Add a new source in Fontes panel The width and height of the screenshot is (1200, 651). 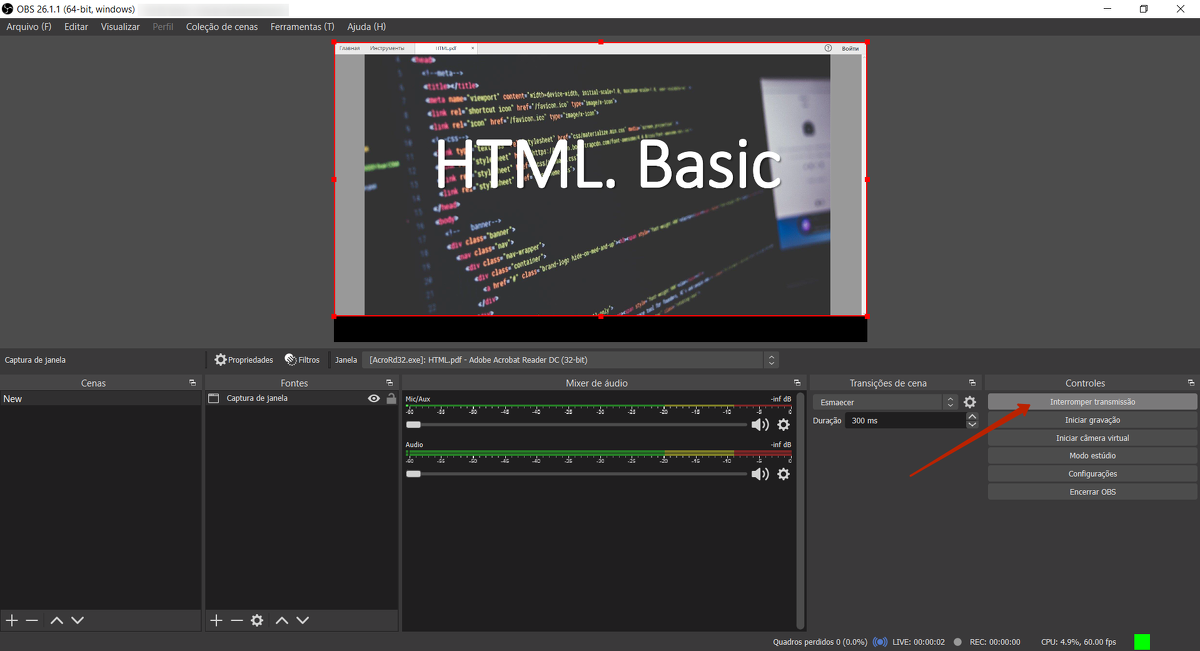pos(216,621)
